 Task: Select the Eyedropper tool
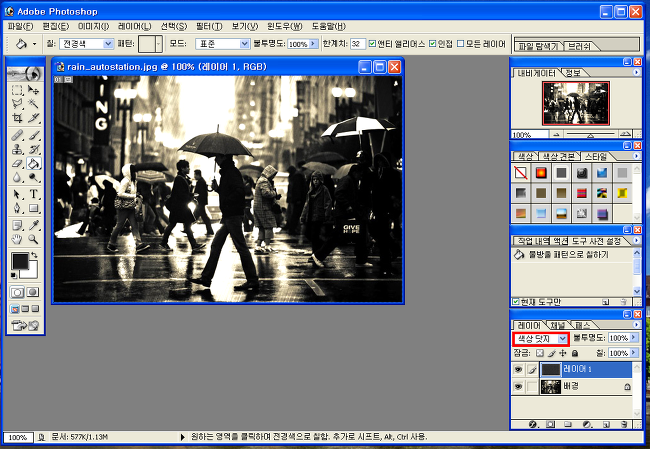tap(33, 225)
